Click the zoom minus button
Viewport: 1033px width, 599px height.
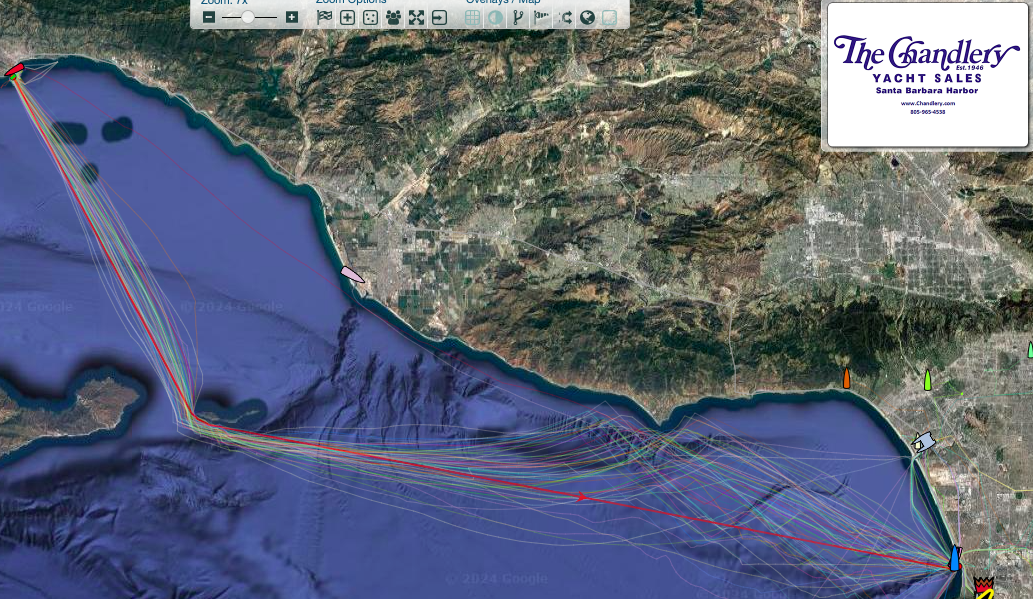[210, 17]
